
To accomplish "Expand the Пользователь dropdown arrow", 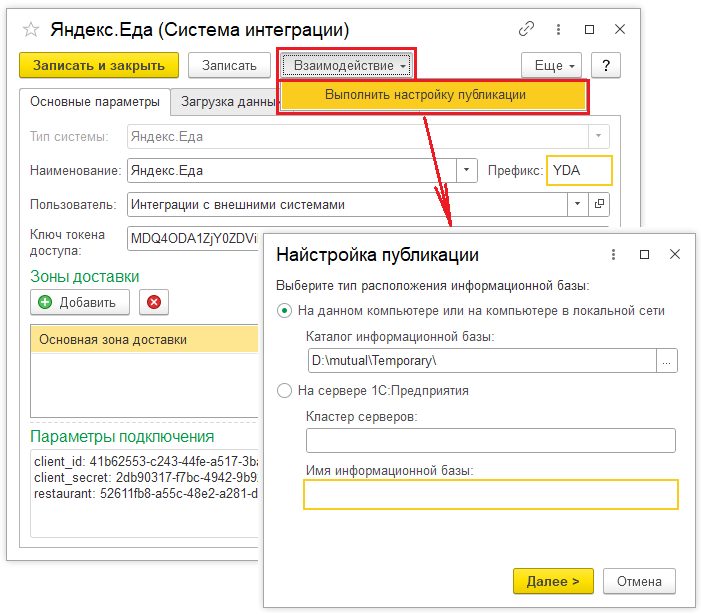I will (577, 204).
